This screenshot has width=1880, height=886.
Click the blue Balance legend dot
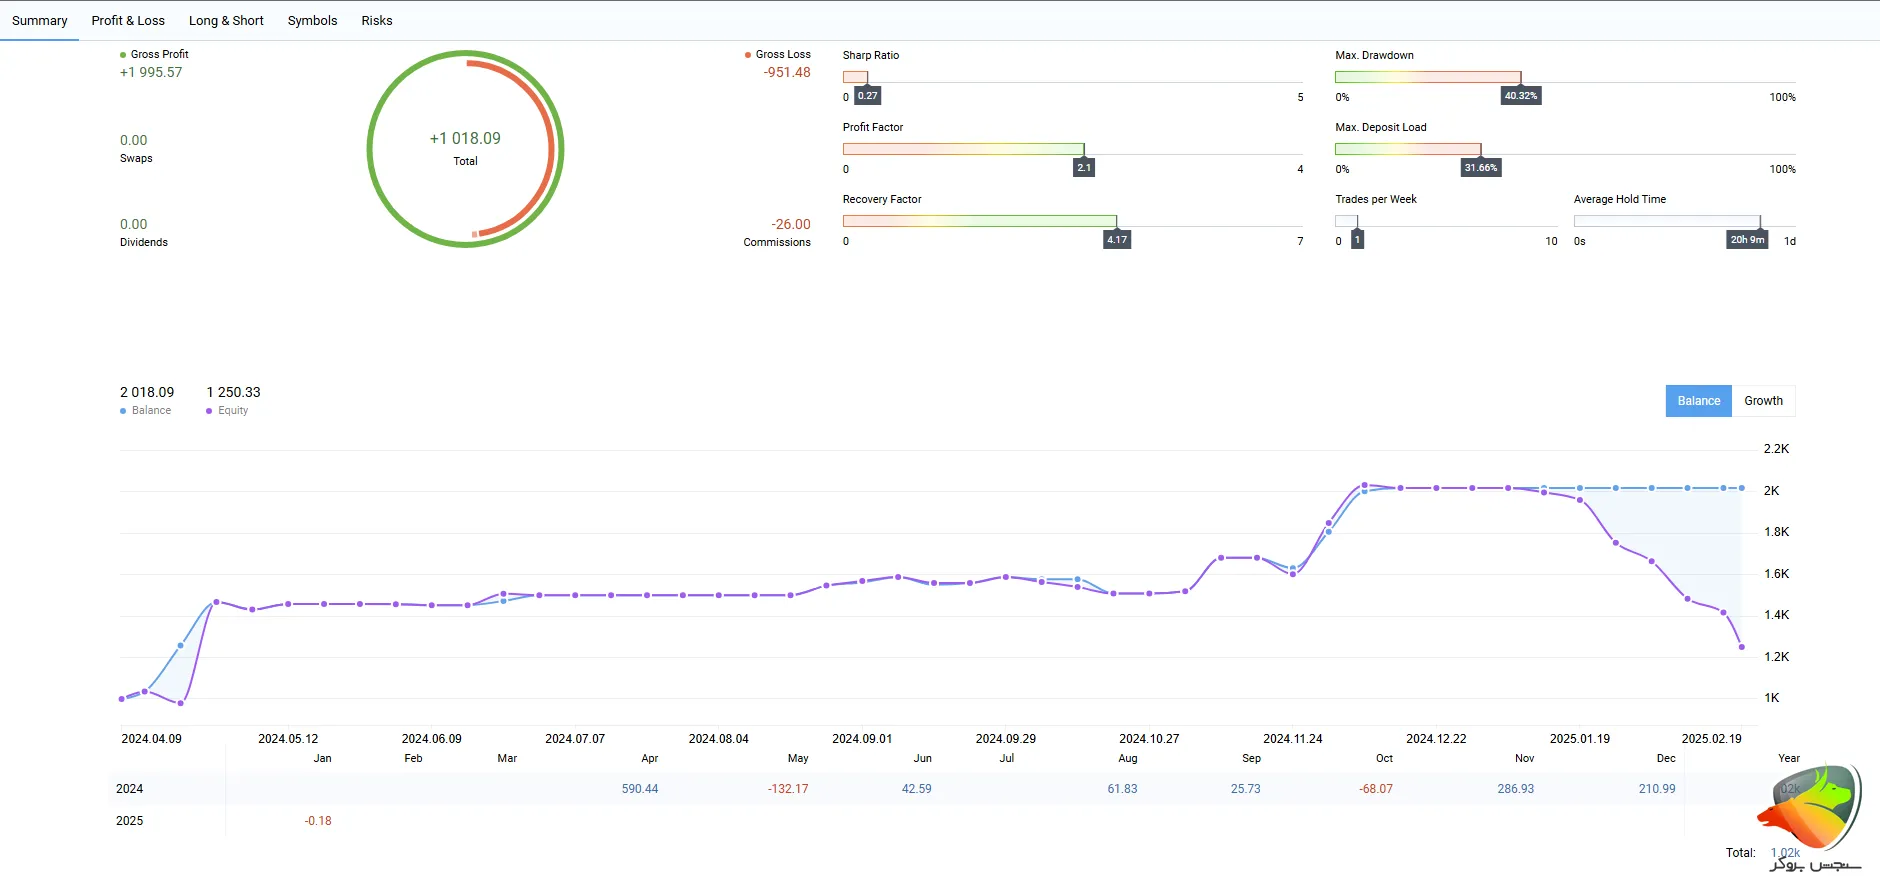tap(123, 411)
